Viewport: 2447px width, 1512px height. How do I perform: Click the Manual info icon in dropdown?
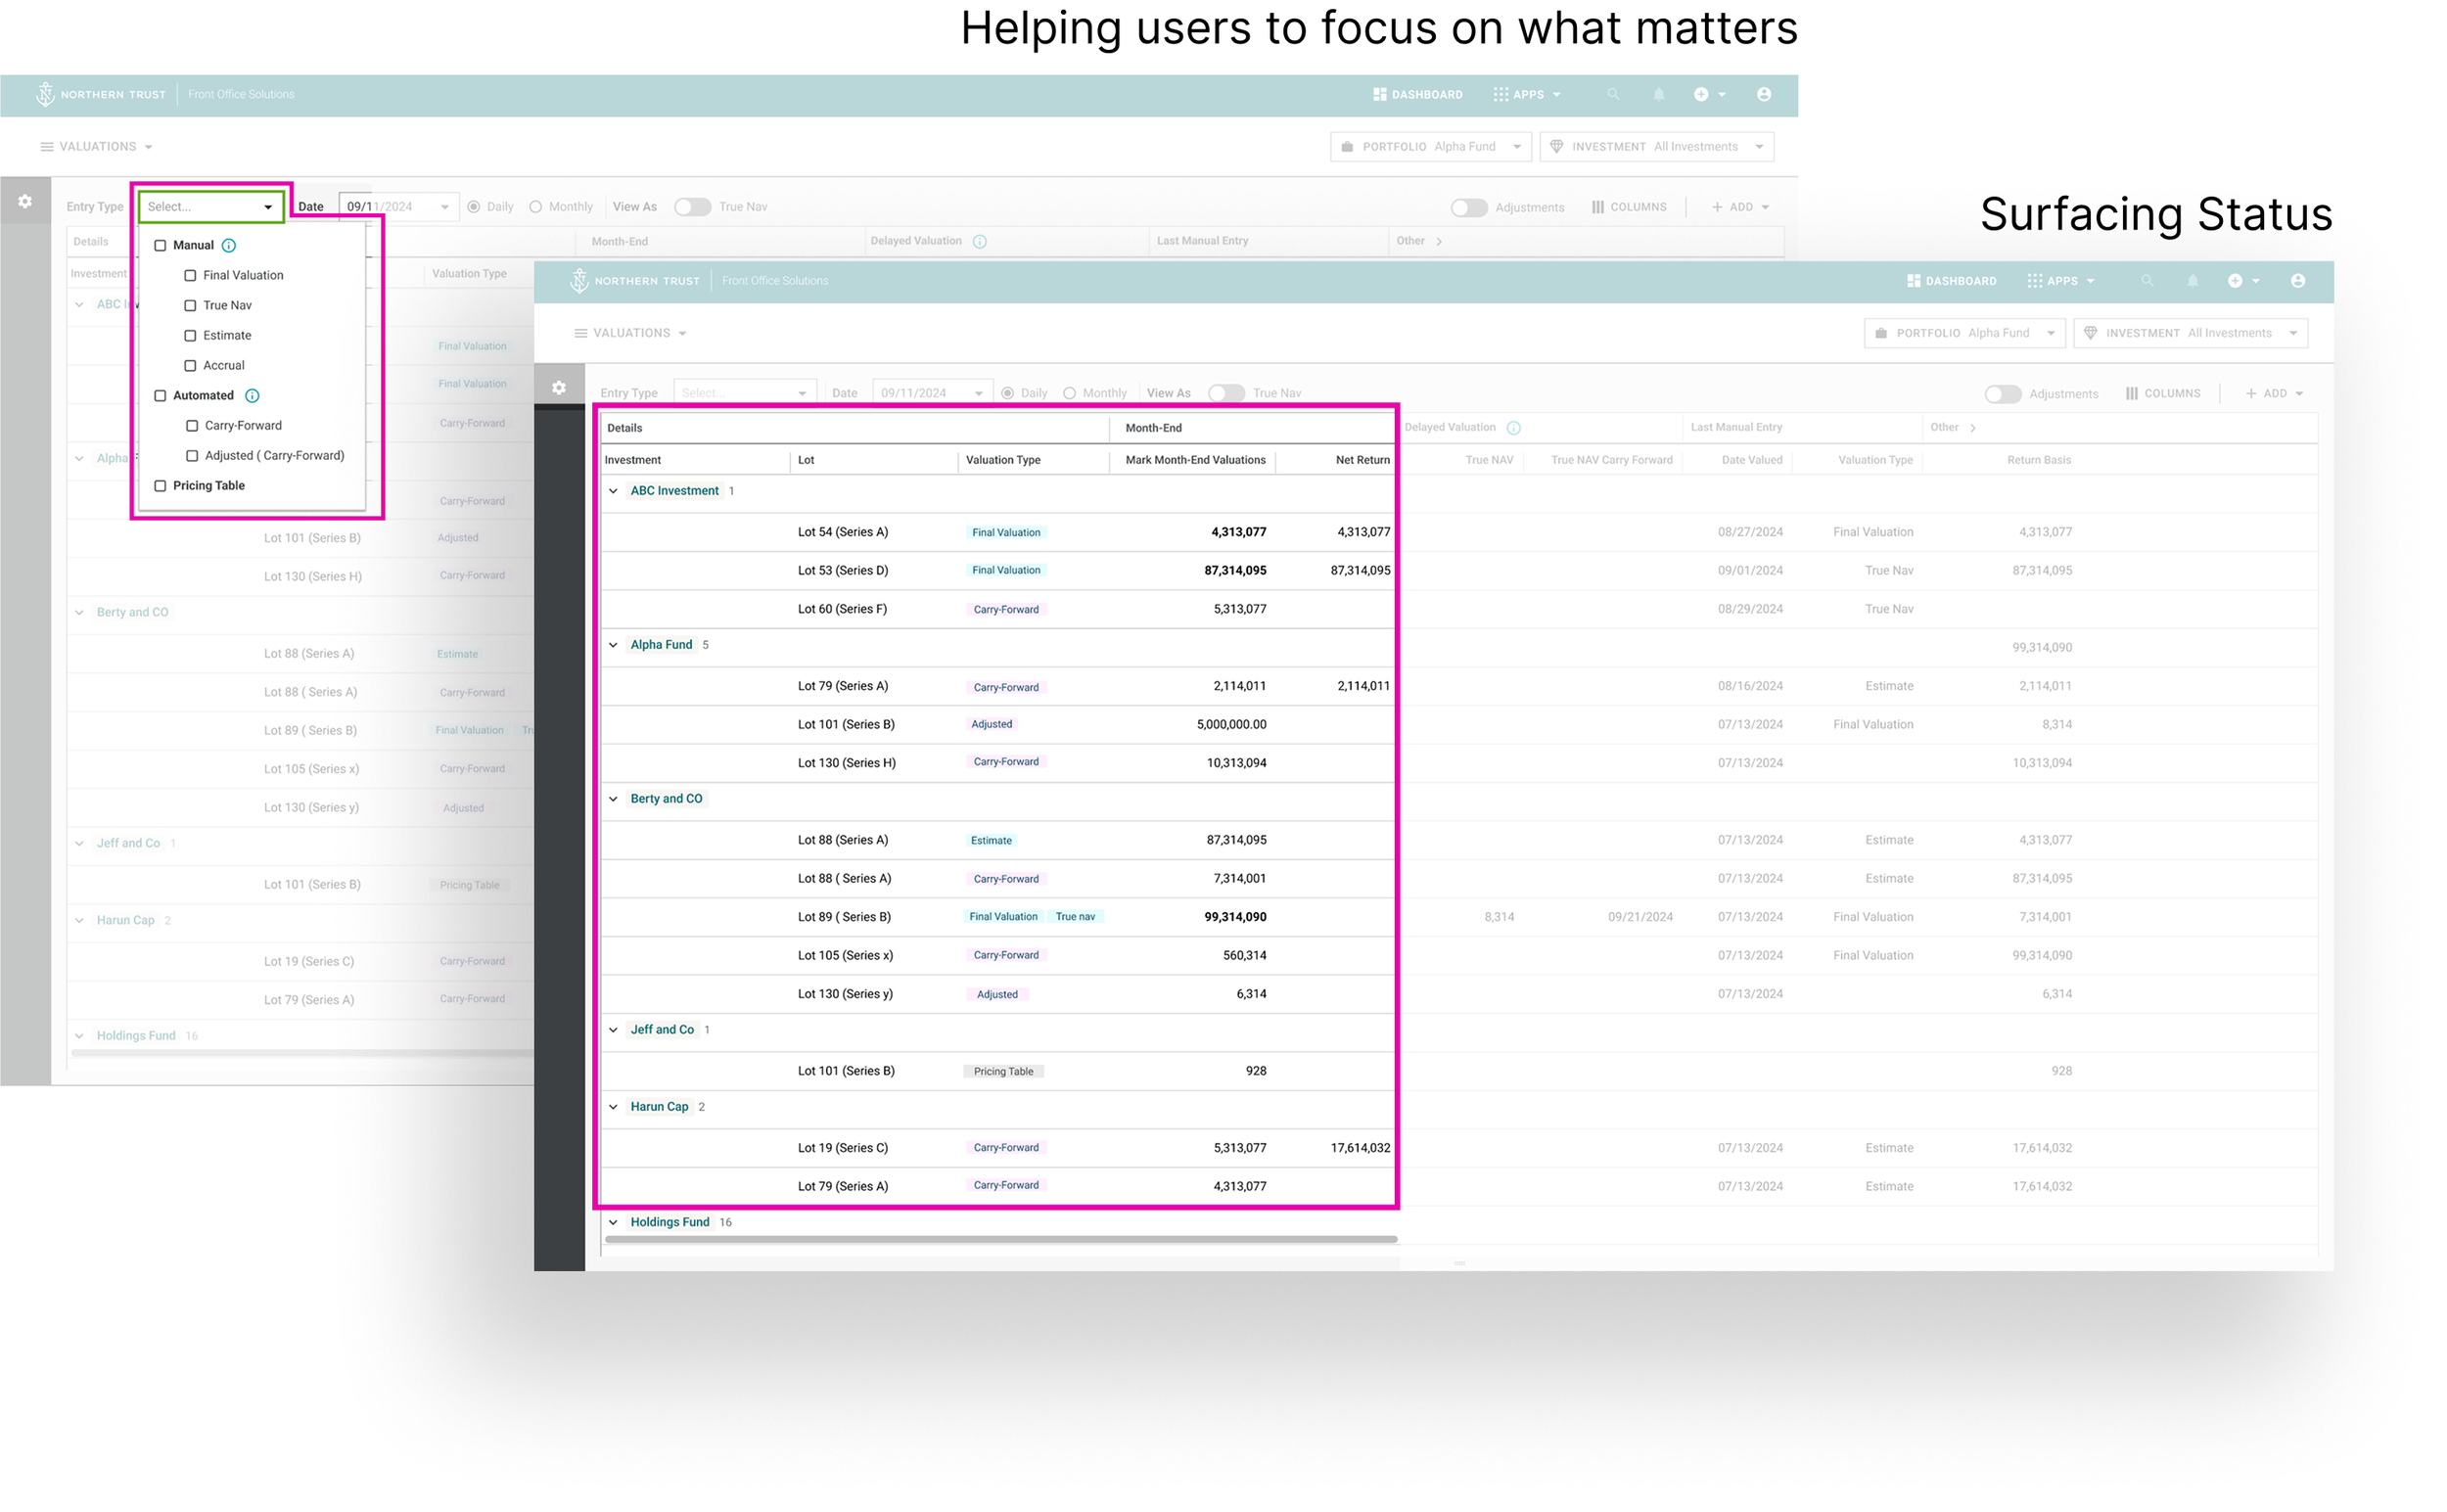click(229, 246)
